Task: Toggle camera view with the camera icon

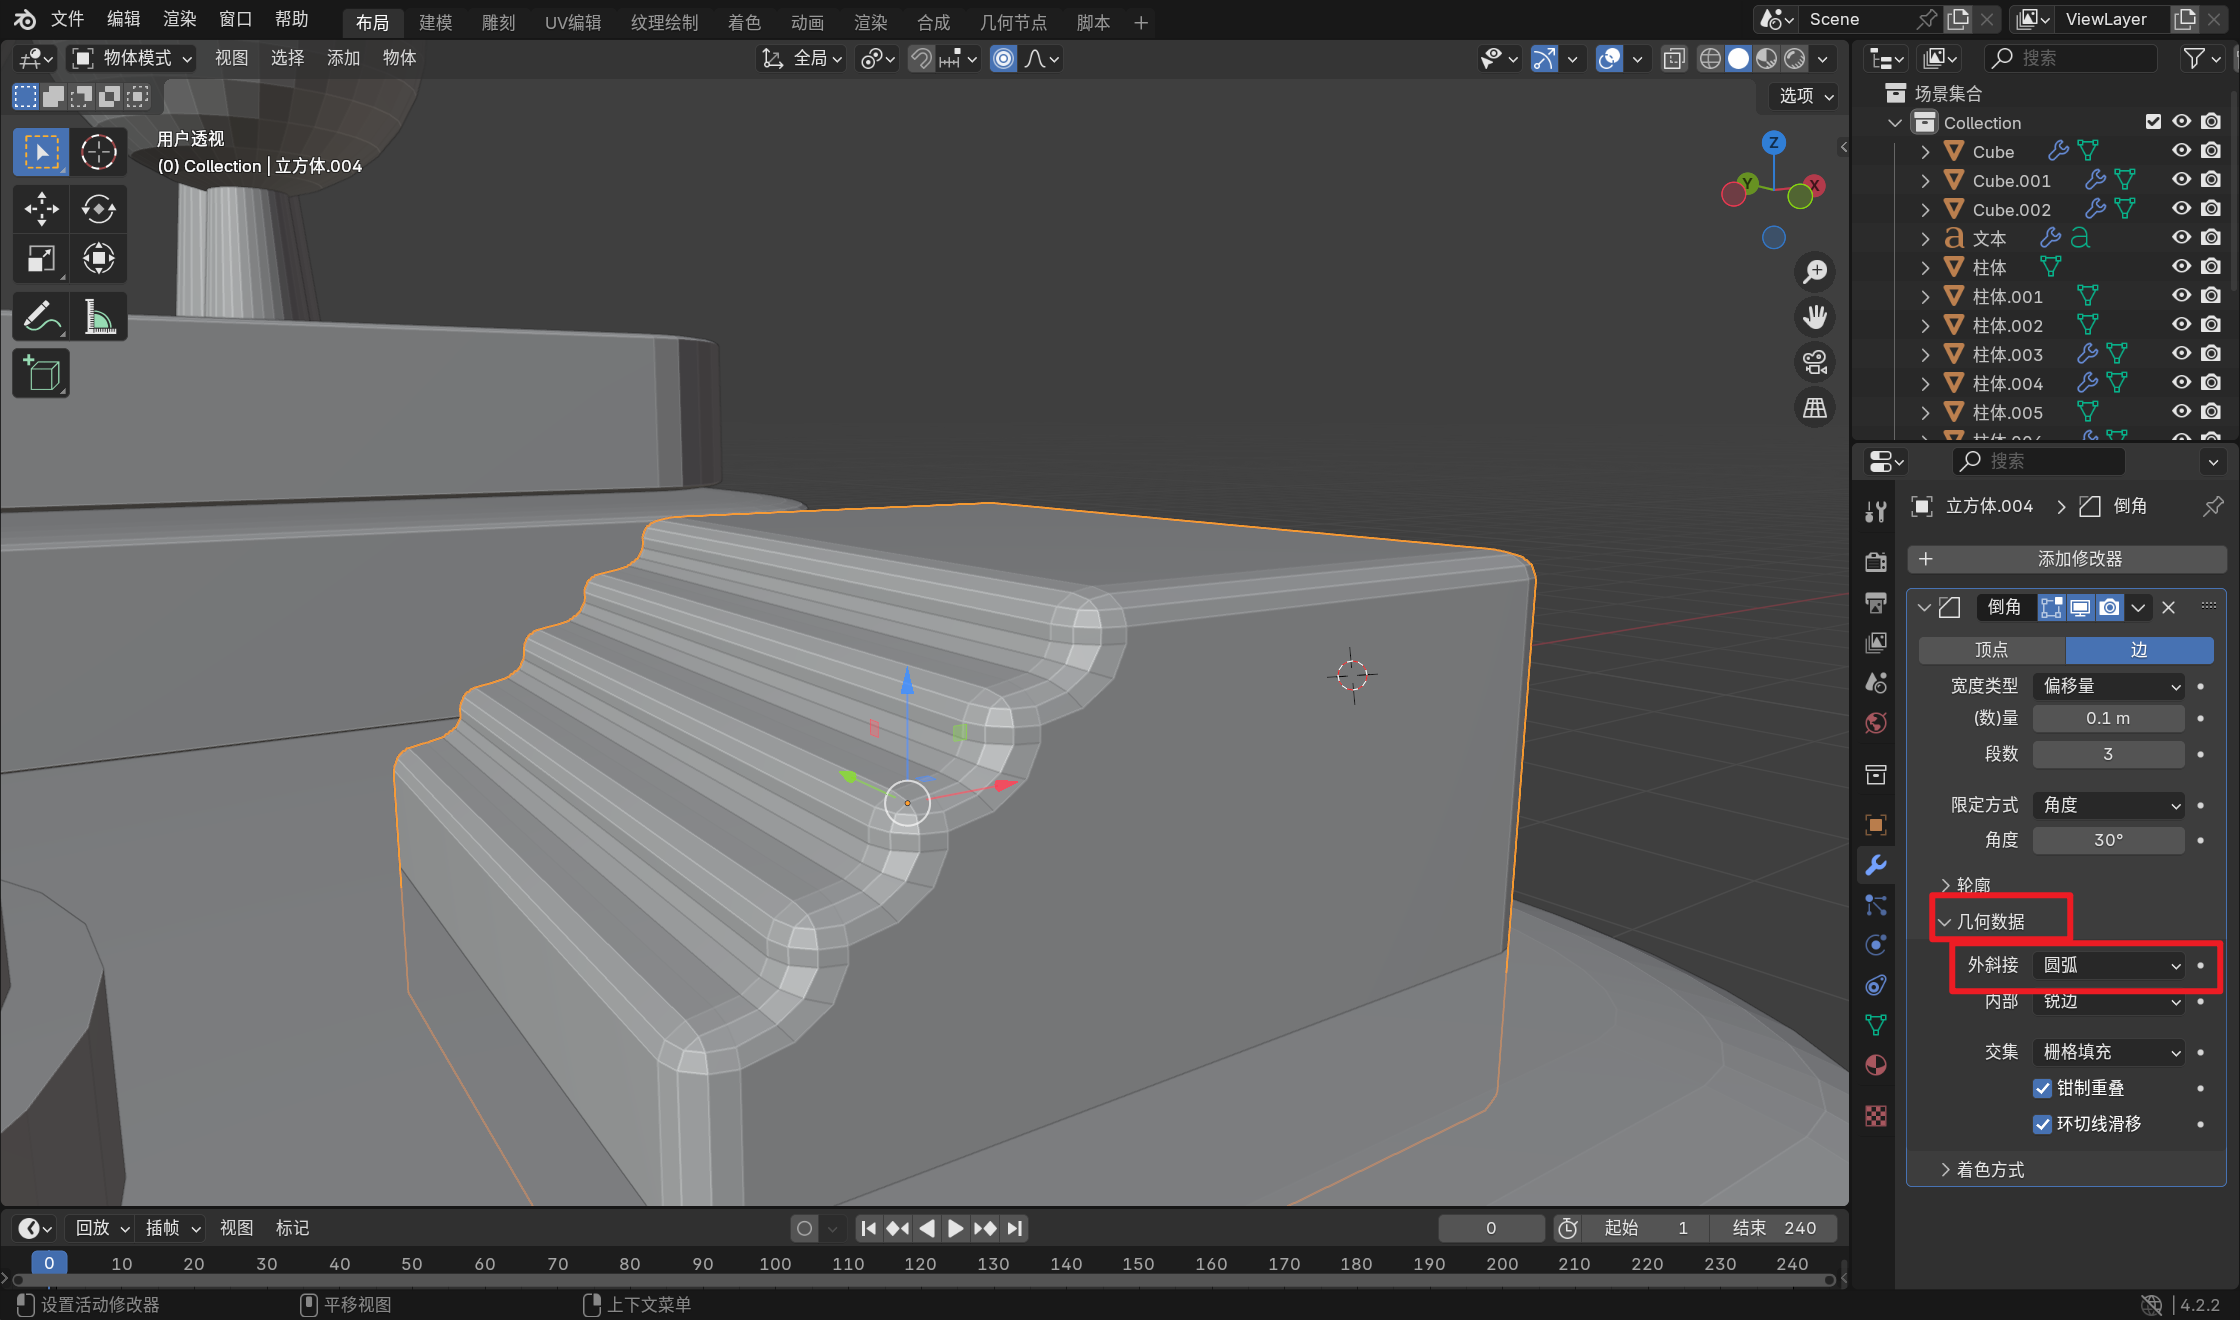Action: (1814, 362)
